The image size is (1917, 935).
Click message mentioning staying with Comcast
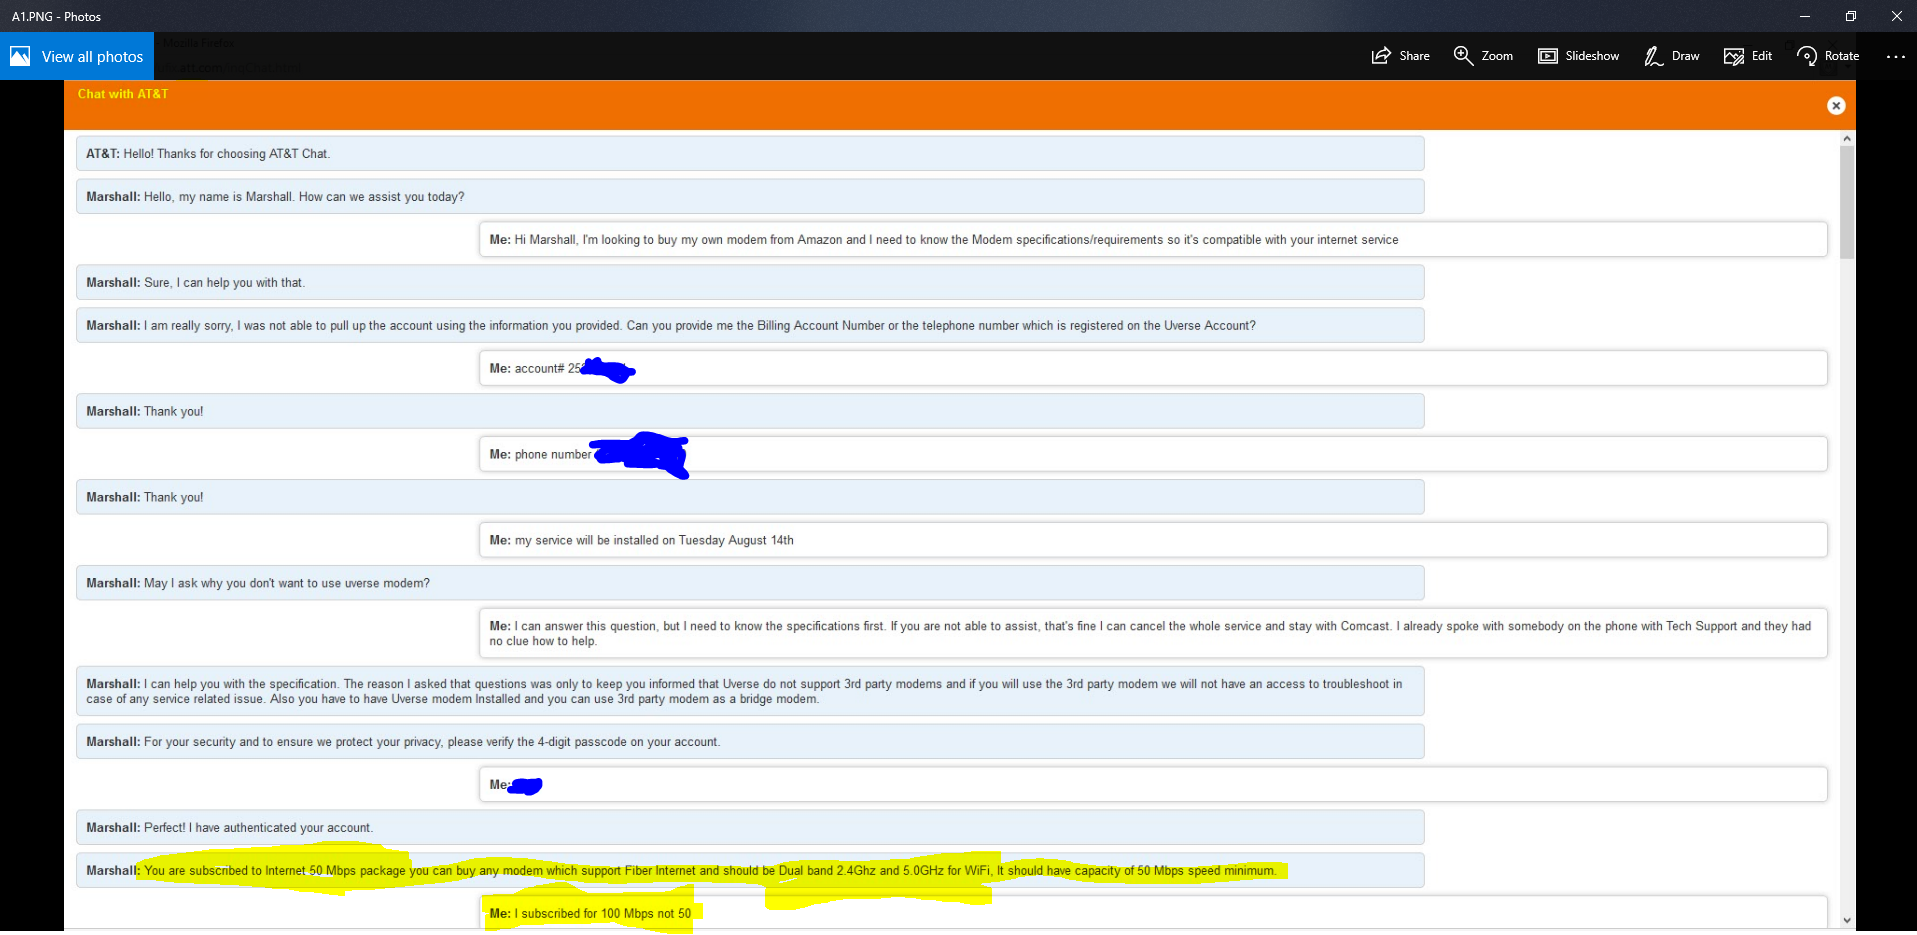[1153, 634]
